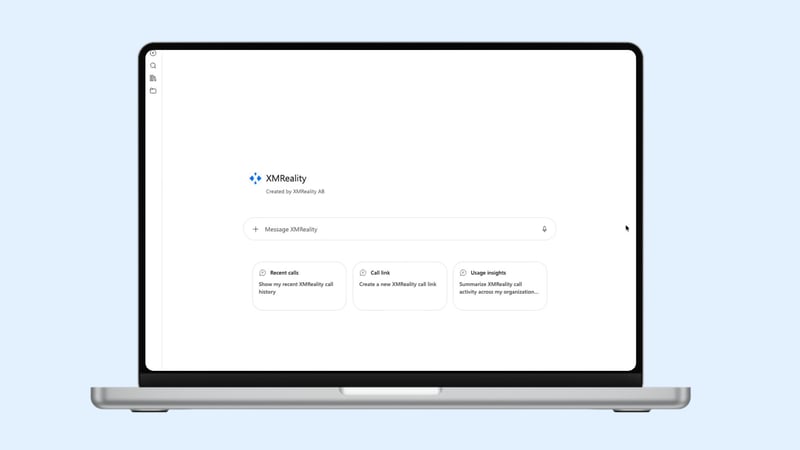Click the XMReality title heading
Screen dimensions: 800x450
[x=286, y=178]
